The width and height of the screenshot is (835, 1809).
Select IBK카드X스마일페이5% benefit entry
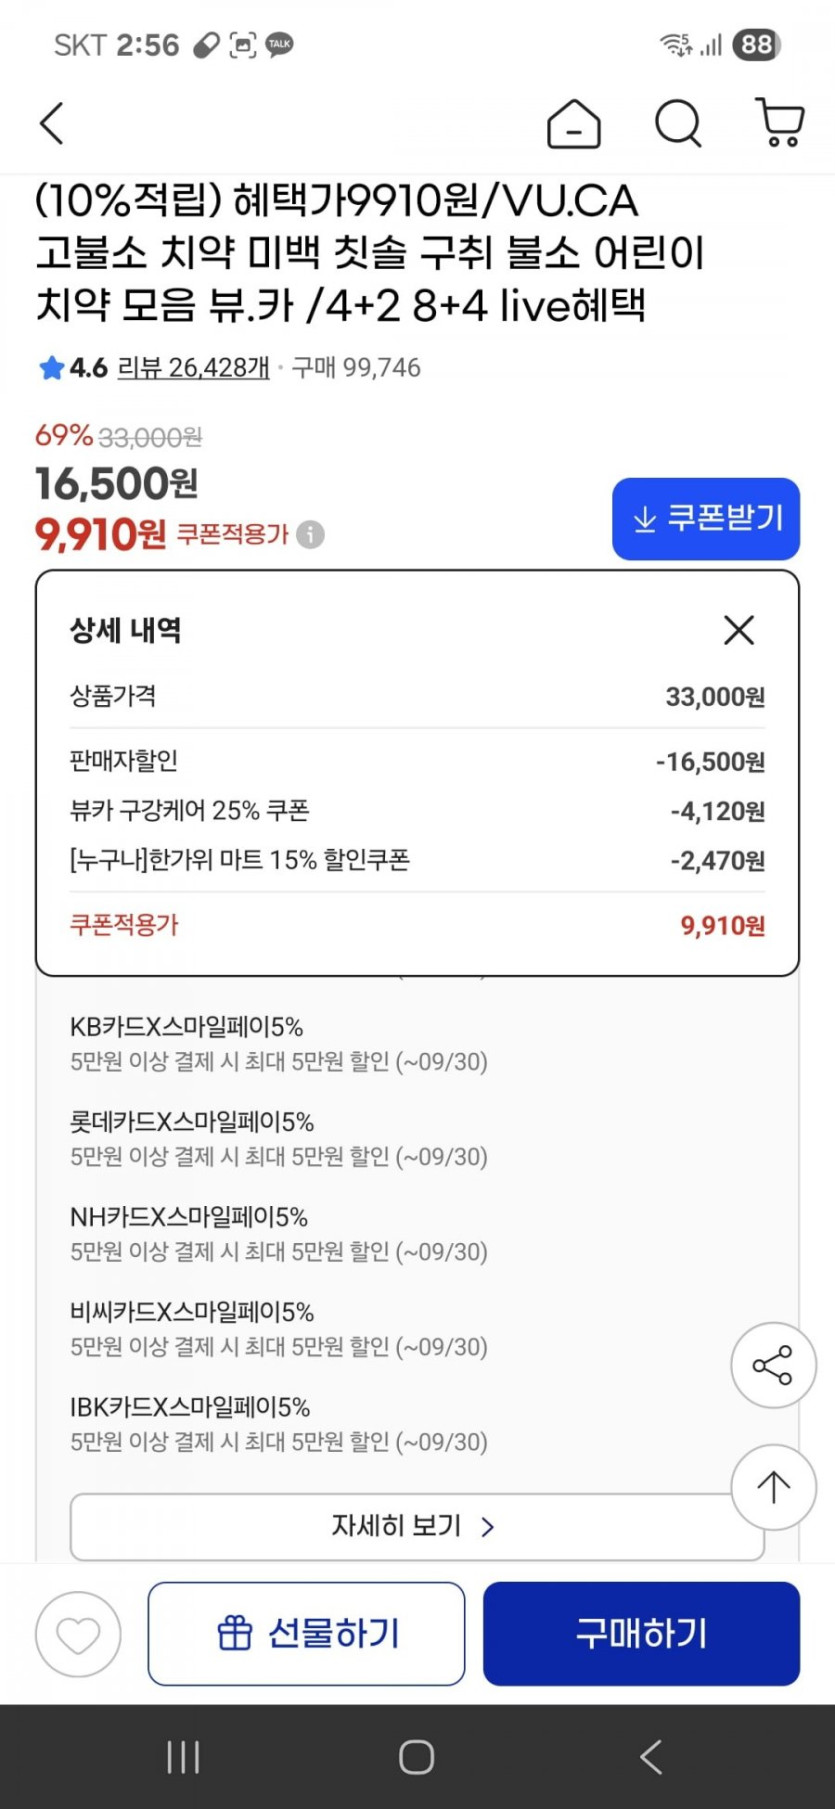point(190,1407)
